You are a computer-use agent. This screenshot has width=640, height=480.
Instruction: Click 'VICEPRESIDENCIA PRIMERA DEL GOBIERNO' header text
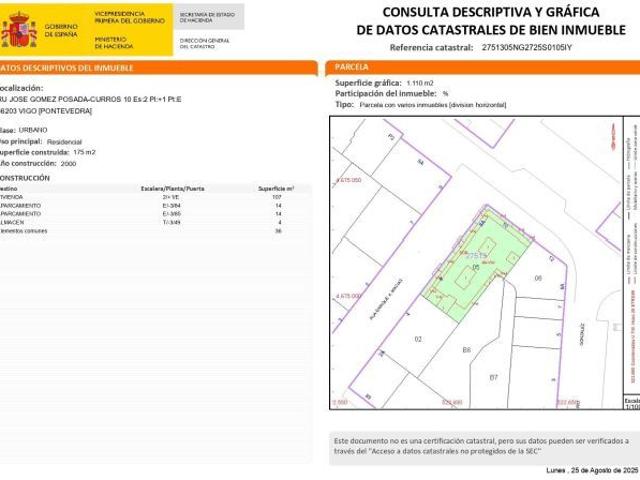click(129, 17)
